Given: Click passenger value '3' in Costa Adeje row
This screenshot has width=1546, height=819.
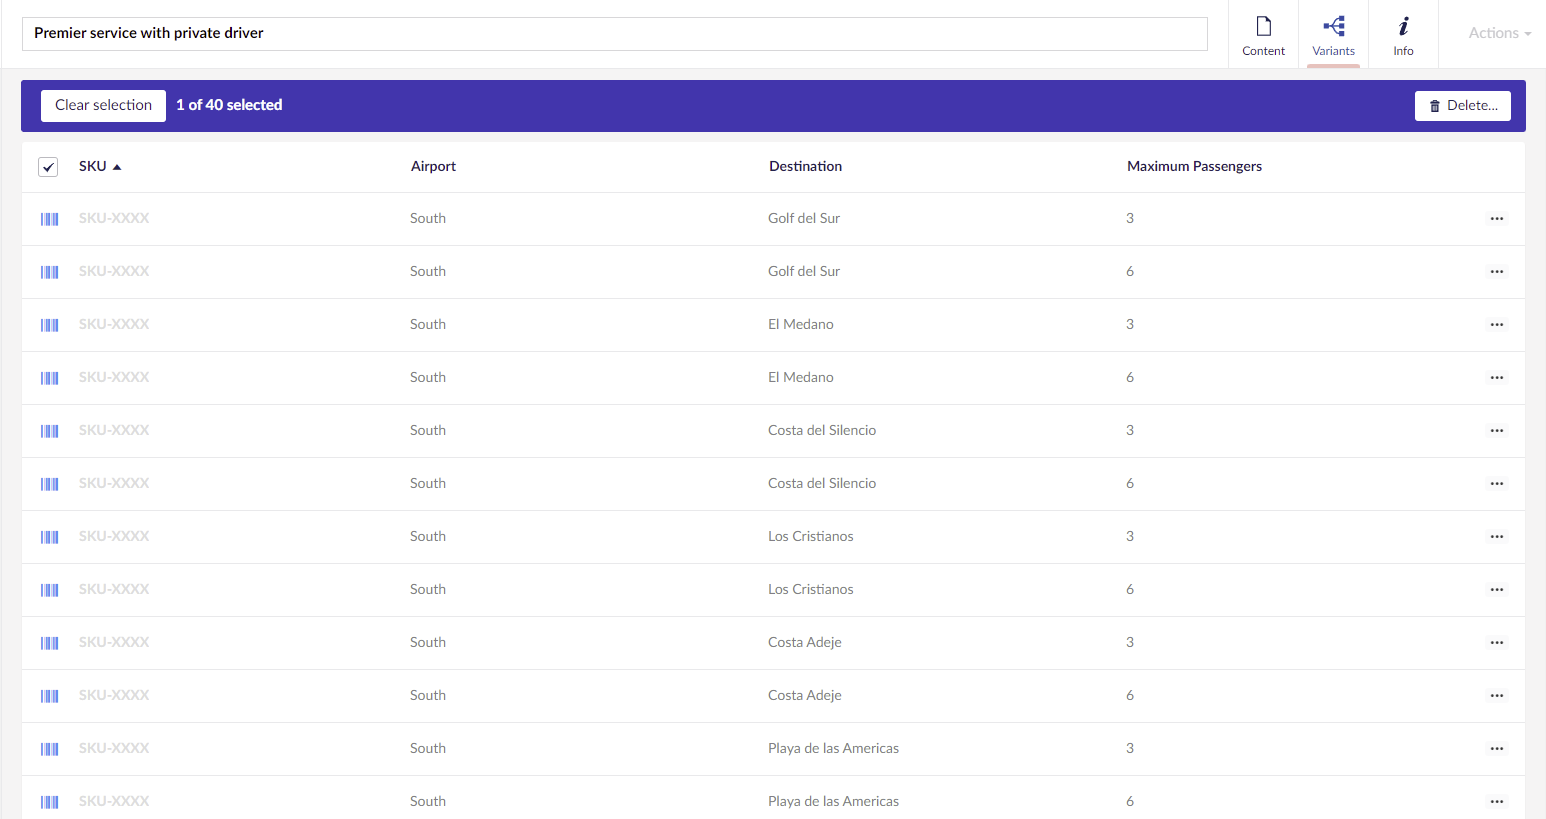Looking at the screenshot, I should (x=1130, y=642).
